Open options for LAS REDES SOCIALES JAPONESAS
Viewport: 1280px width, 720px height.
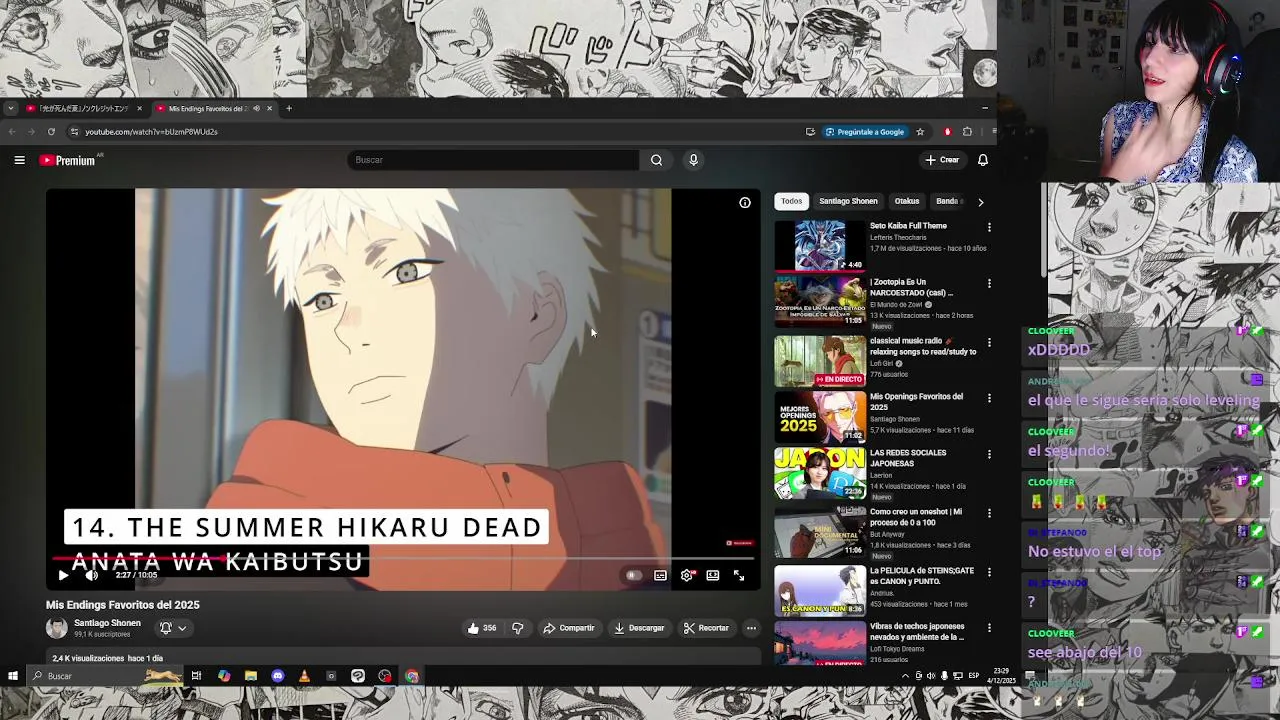[x=989, y=454]
